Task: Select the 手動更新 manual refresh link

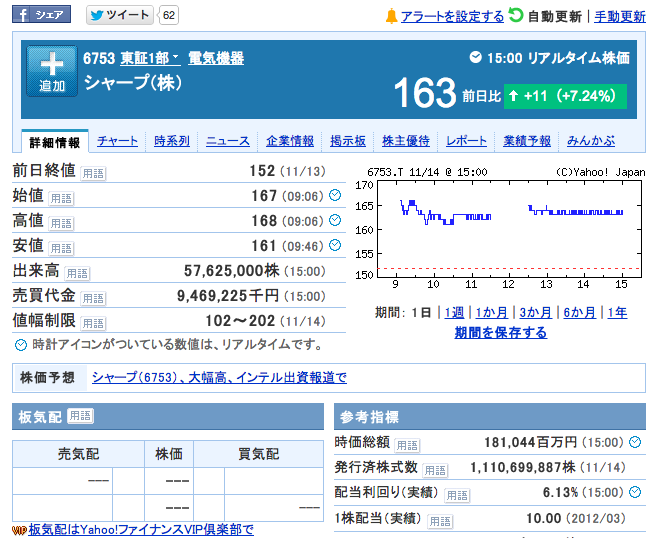Action: tap(620, 17)
